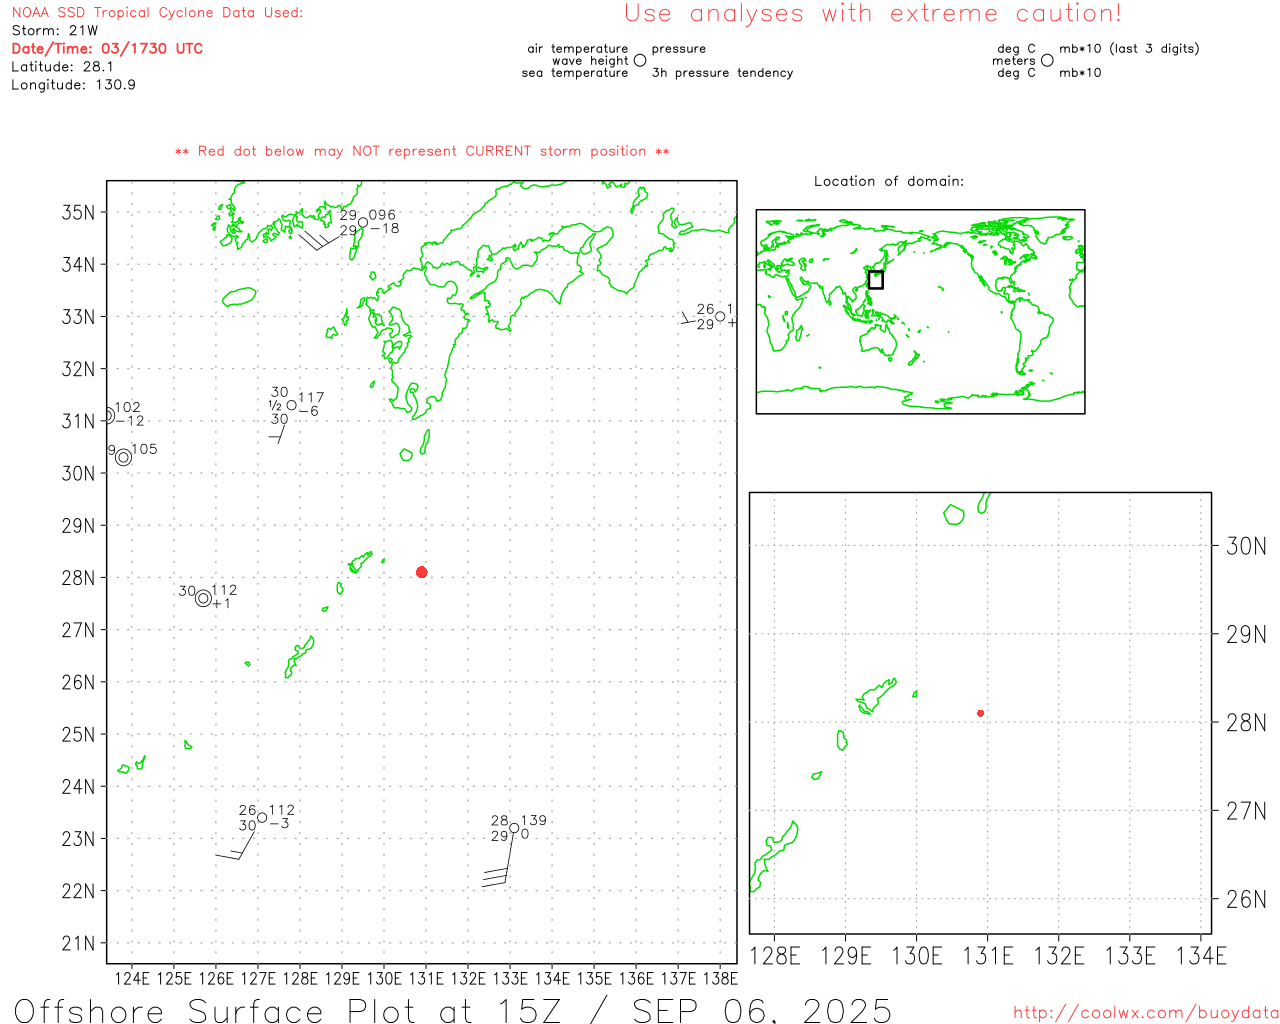The height and width of the screenshot is (1024, 1280).
Task: Click the '124E' longitude label on main map
Action: pos(132,978)
